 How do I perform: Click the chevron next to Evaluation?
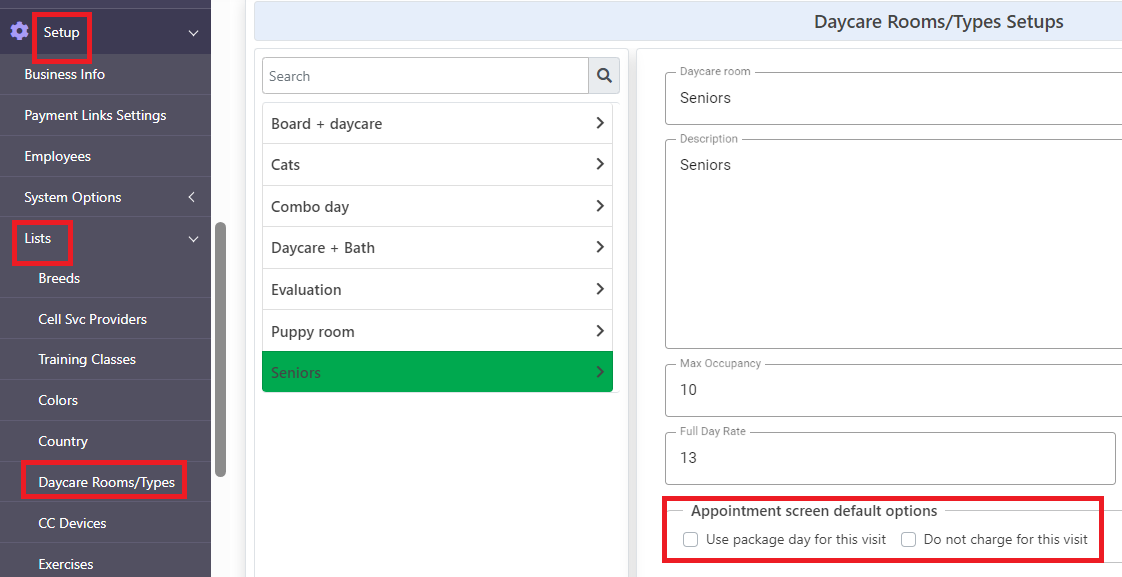(x=600, y=289)
